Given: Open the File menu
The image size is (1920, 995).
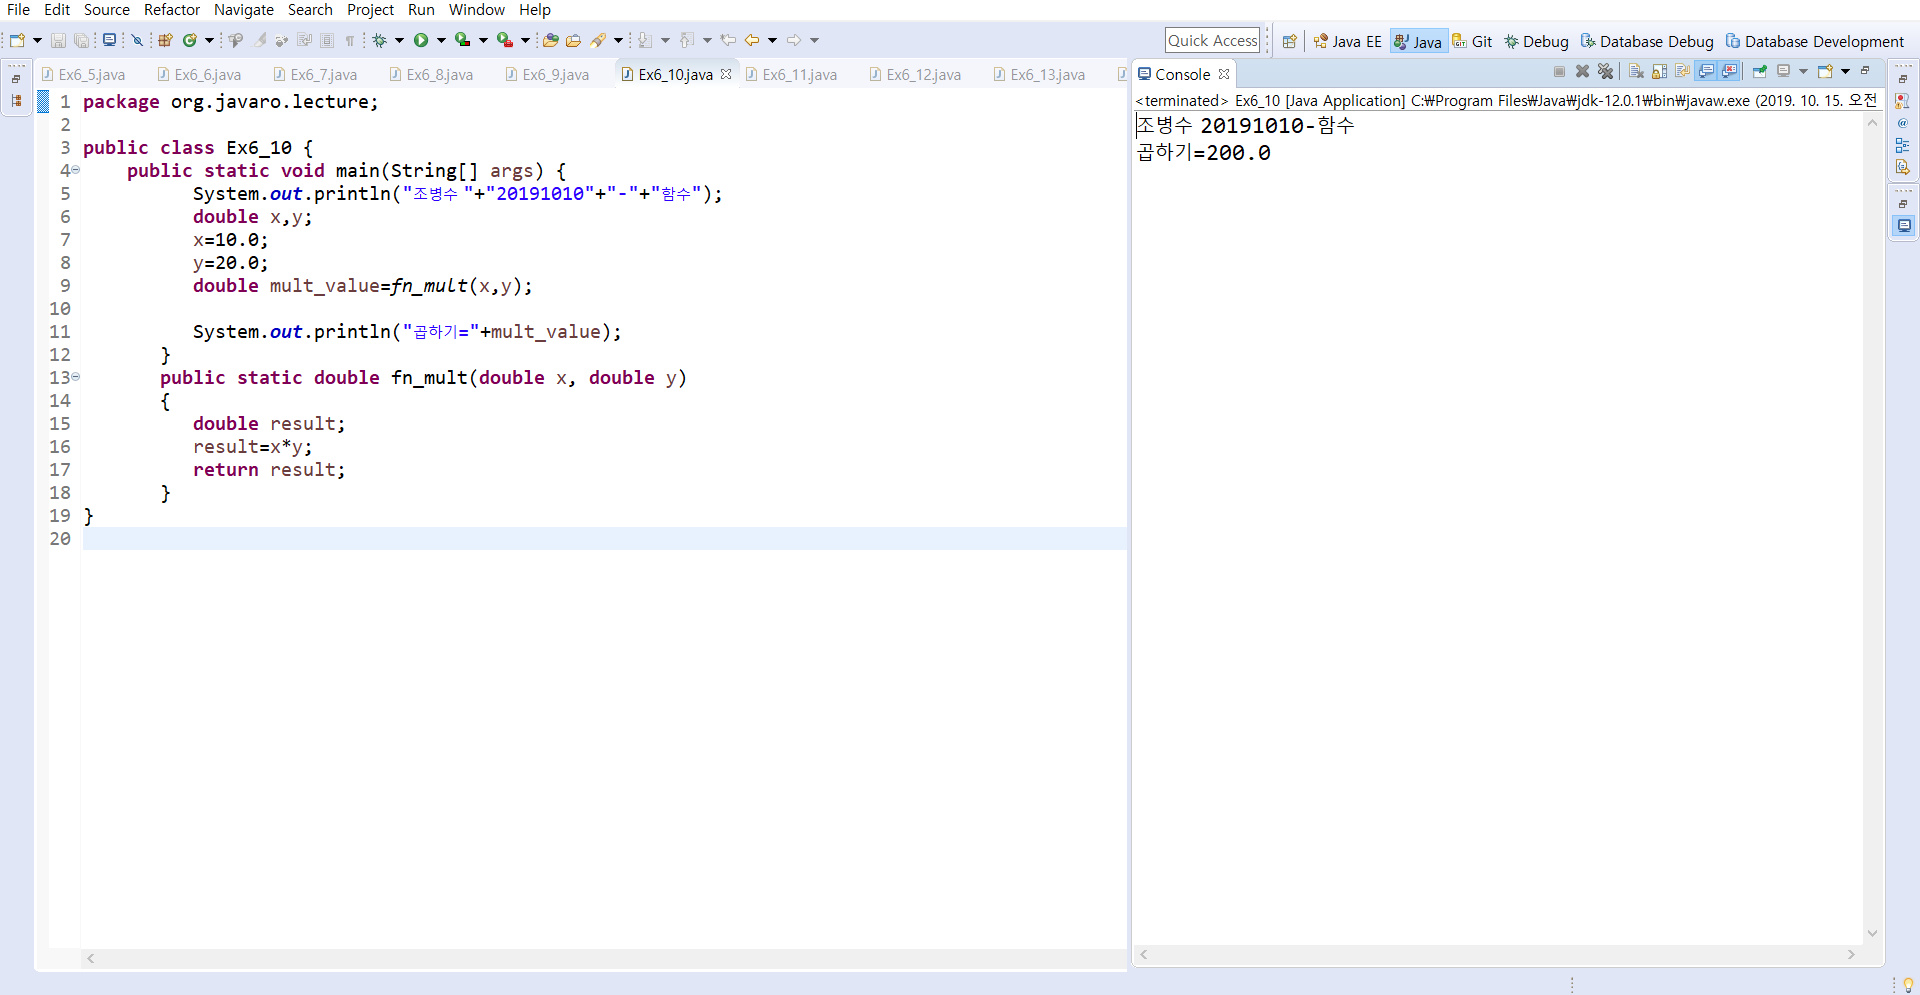Looking at the screenshot, I should point(18,10).
